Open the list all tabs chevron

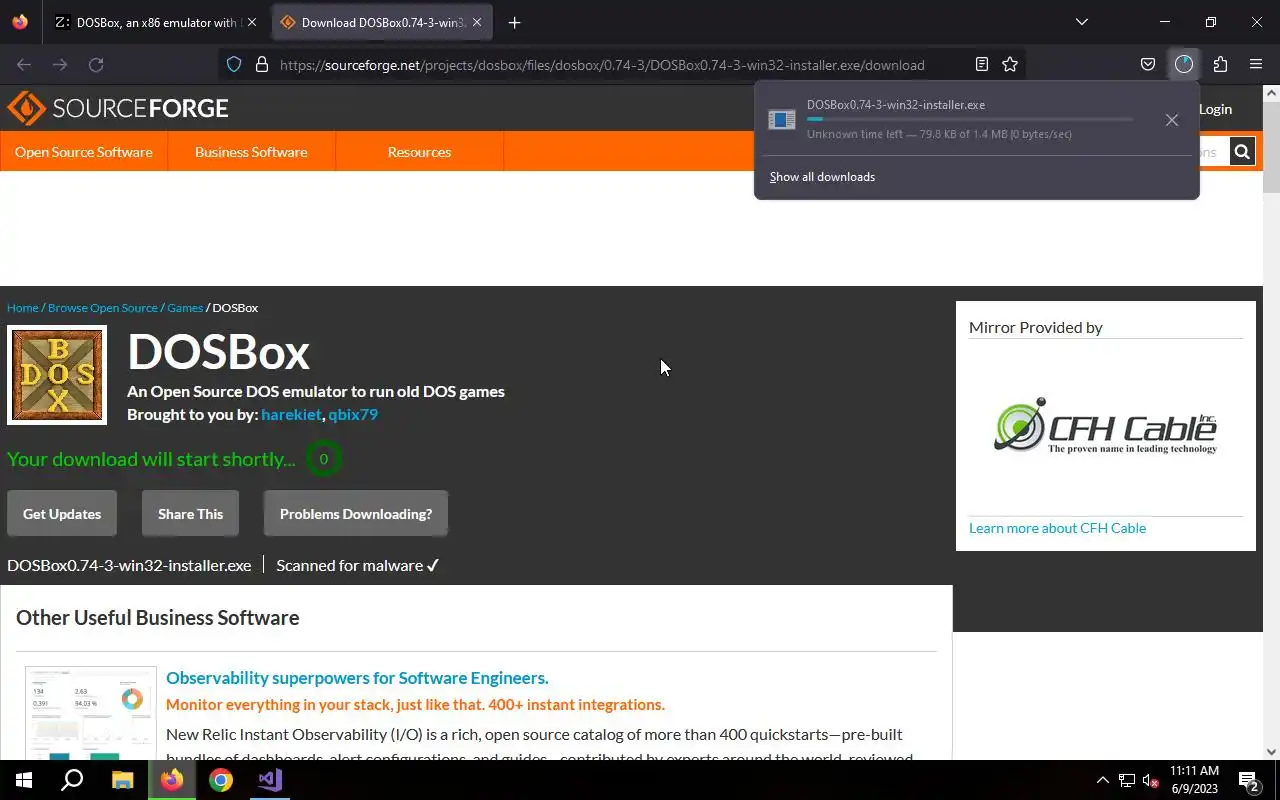coord(1081,22)
